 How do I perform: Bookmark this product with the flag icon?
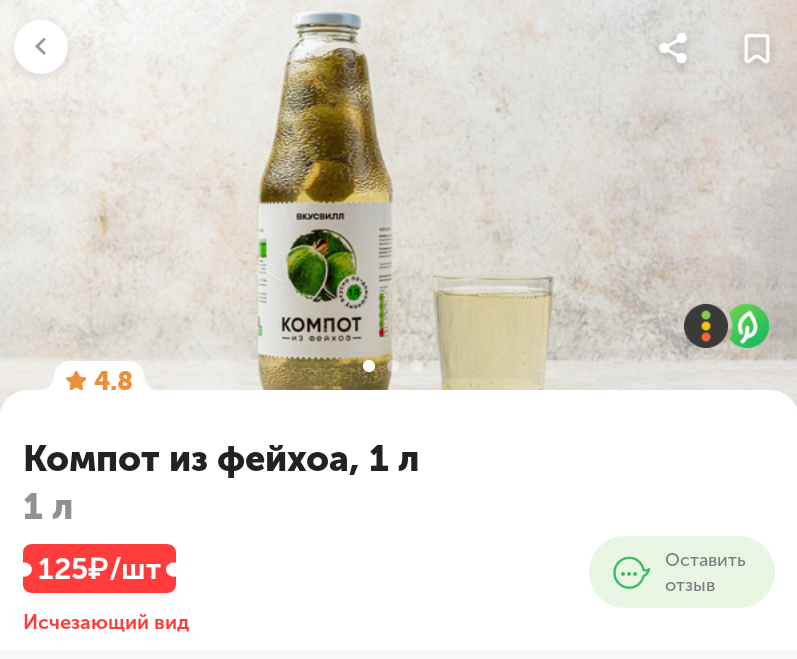coord(757,49)
